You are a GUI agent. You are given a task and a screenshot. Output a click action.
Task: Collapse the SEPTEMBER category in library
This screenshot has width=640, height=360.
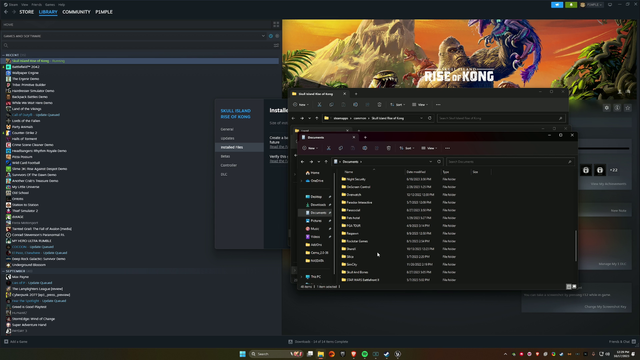coord(4,271)
